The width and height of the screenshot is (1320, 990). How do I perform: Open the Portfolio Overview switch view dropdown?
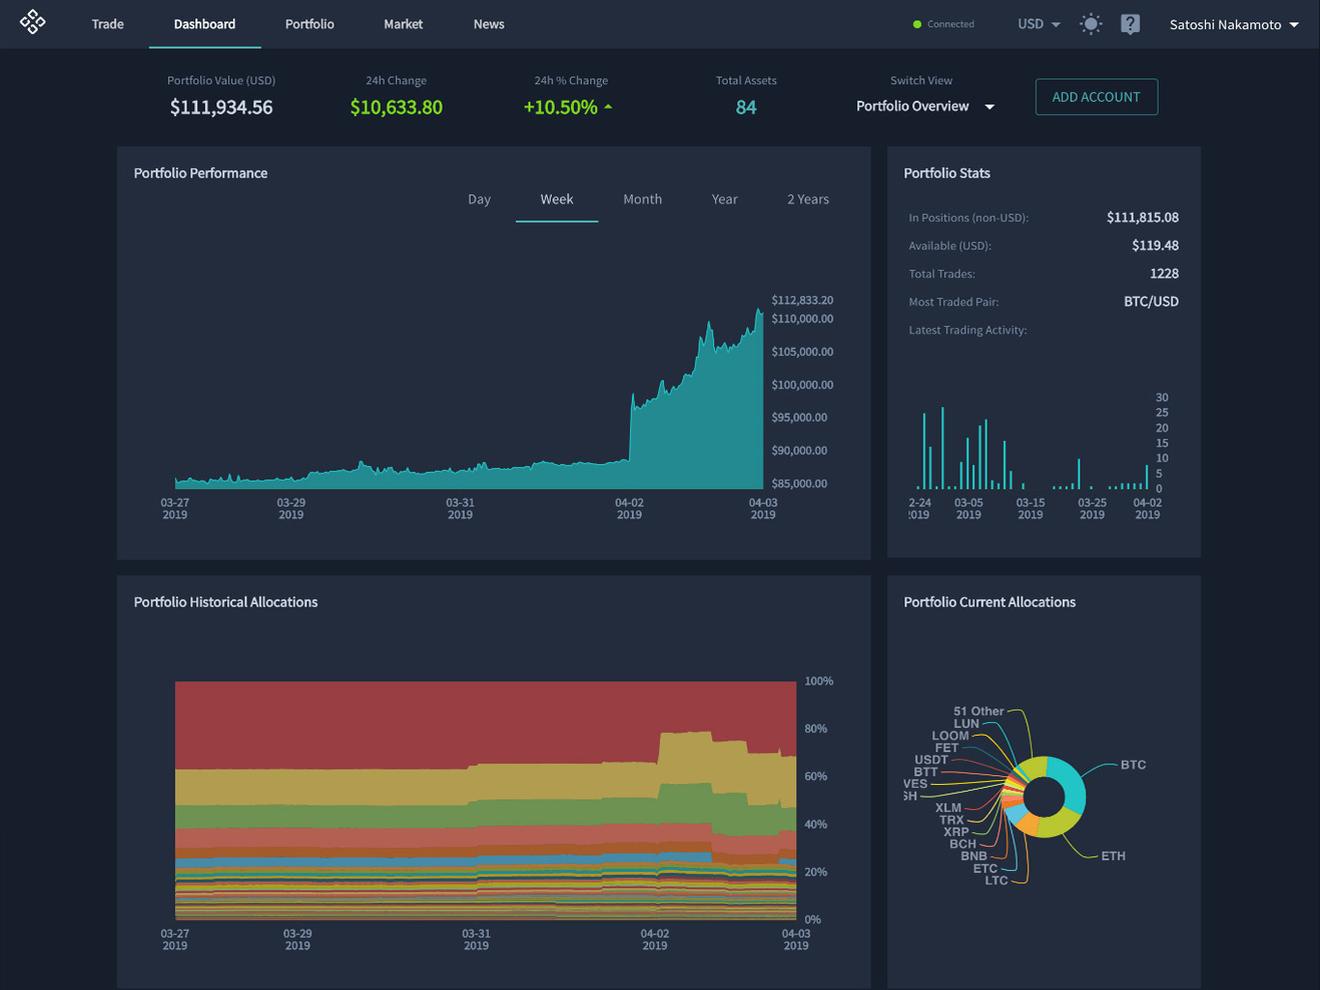923,106
